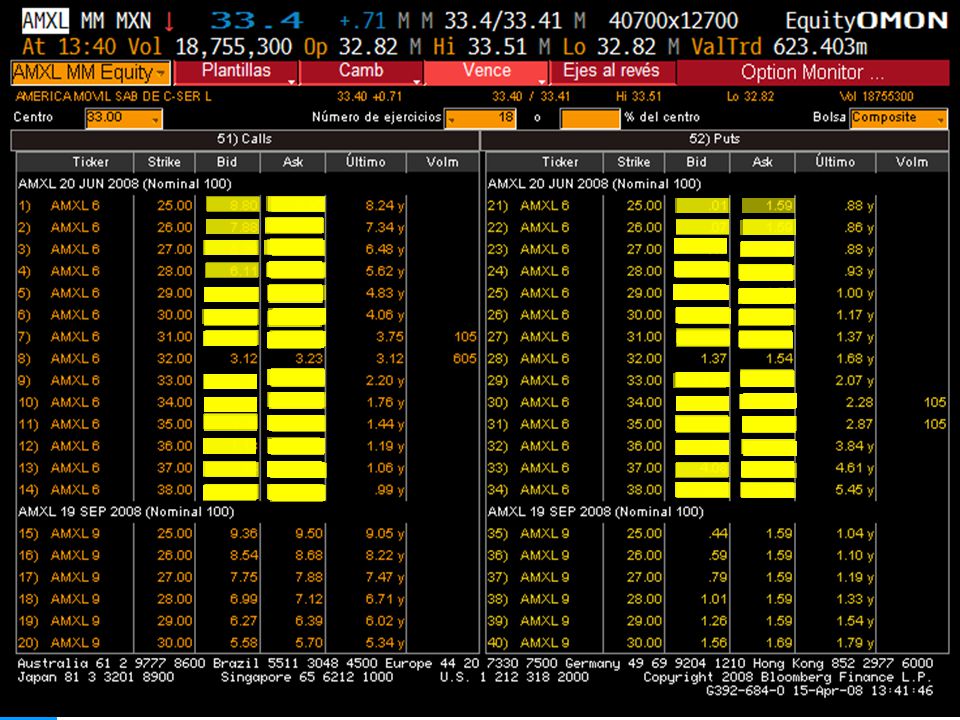This screenshot has width=960, height=720.
Task: Click the 1.69 ask in Puts
Action: click(x=779, y=643)
